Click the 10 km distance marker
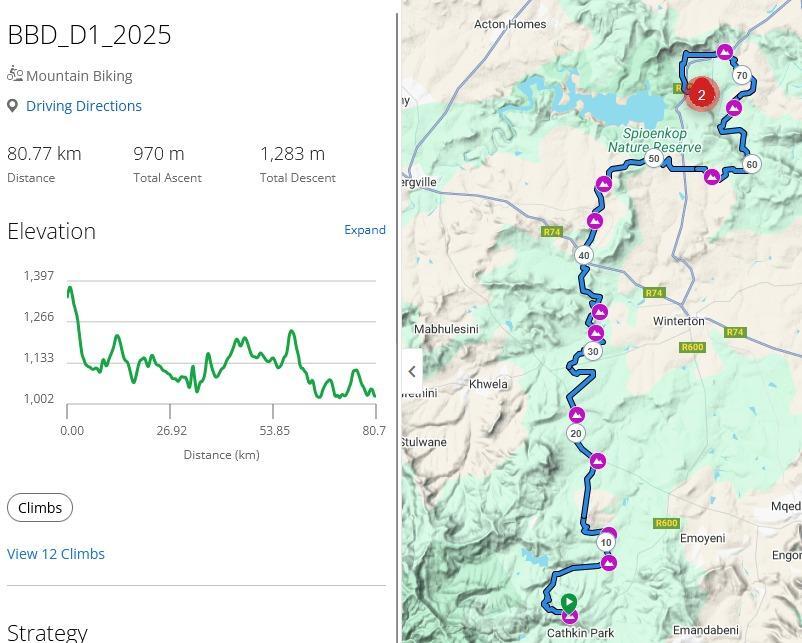The width and height of the screenshot is (802, 643). [606, 543]
